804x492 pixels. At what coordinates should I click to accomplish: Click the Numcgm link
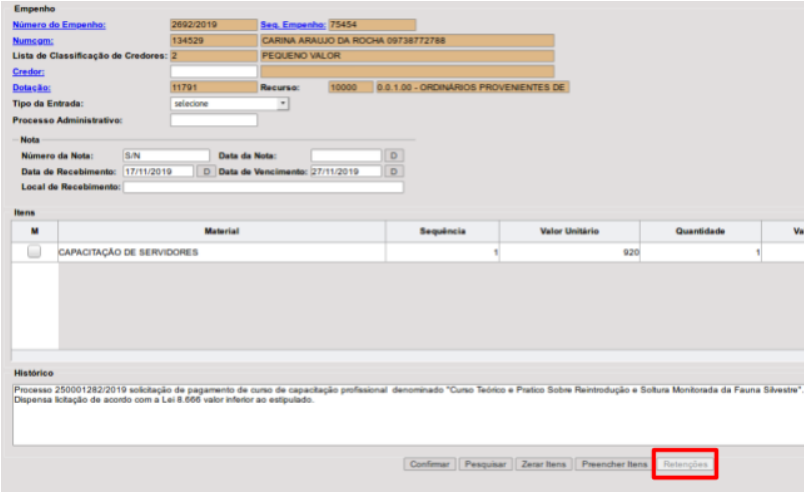click(x=32, y=40)
